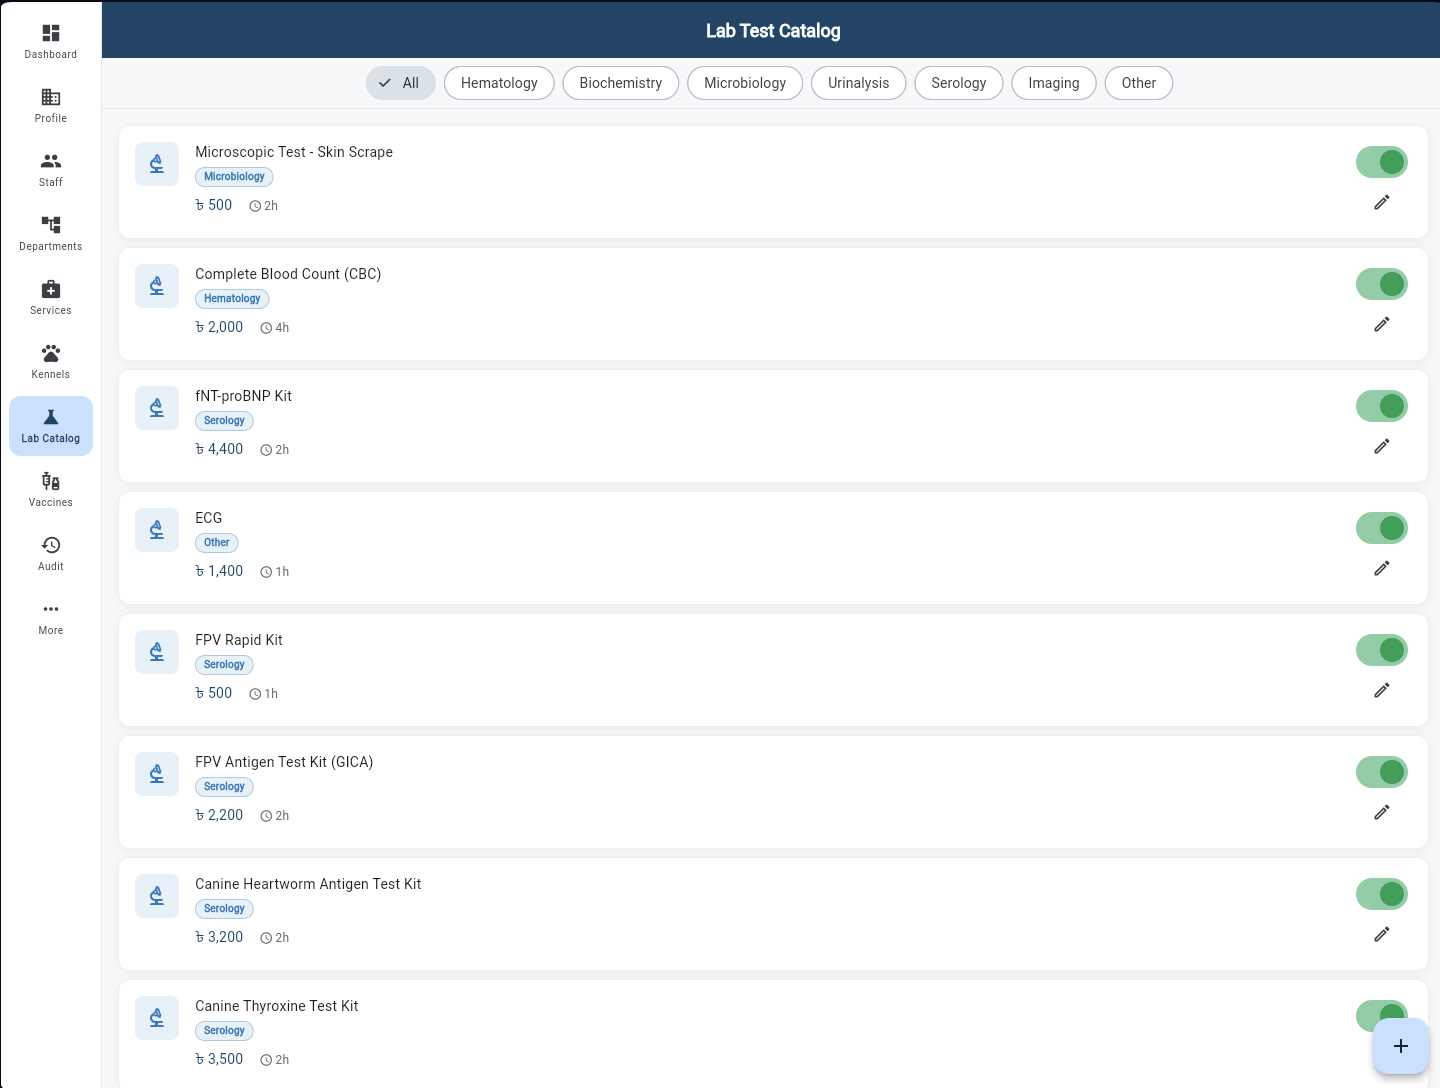Toggle off the fNT-proBNP Kit test
The width and height of the screenshot is (1440, 1088).
tap(1381, 406)
